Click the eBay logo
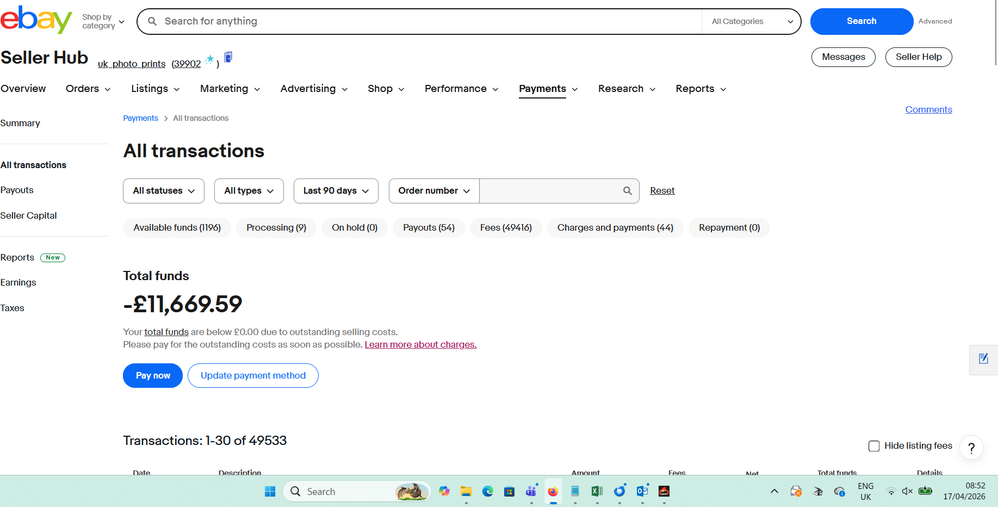 pos(36,19)
